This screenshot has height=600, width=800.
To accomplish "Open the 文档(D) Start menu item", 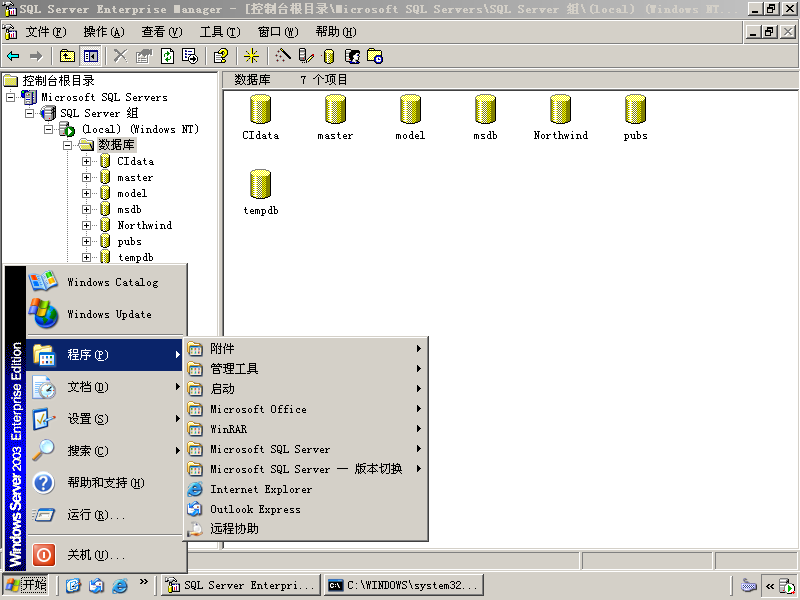I will [x=106, y=387].
